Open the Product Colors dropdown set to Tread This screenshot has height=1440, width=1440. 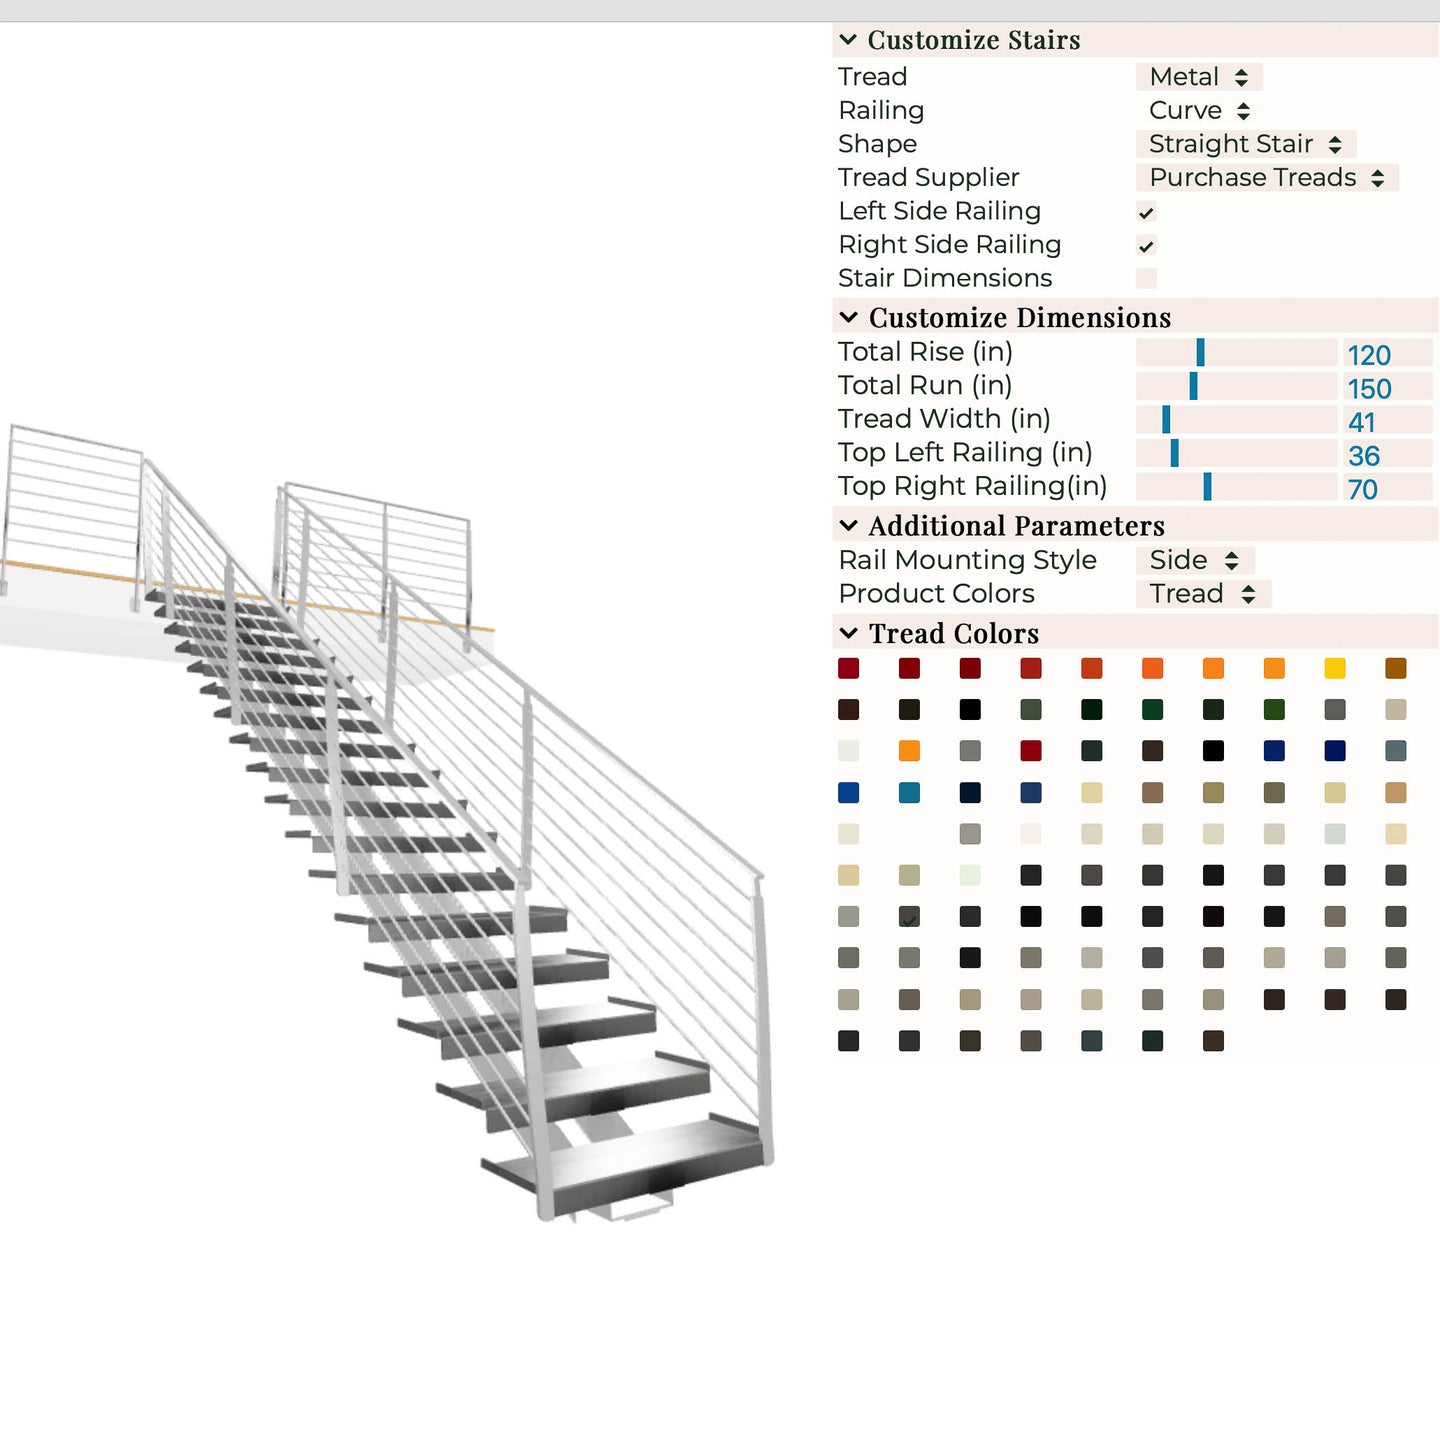1202,594
